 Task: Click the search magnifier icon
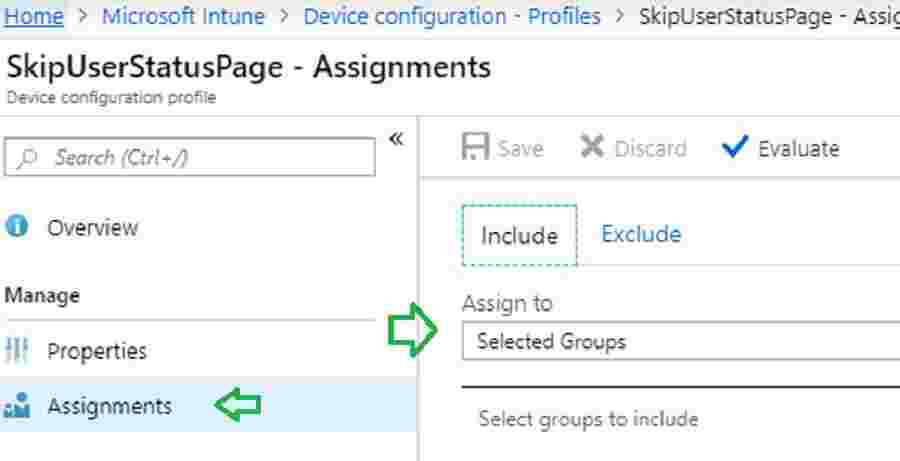coord(26,157)
